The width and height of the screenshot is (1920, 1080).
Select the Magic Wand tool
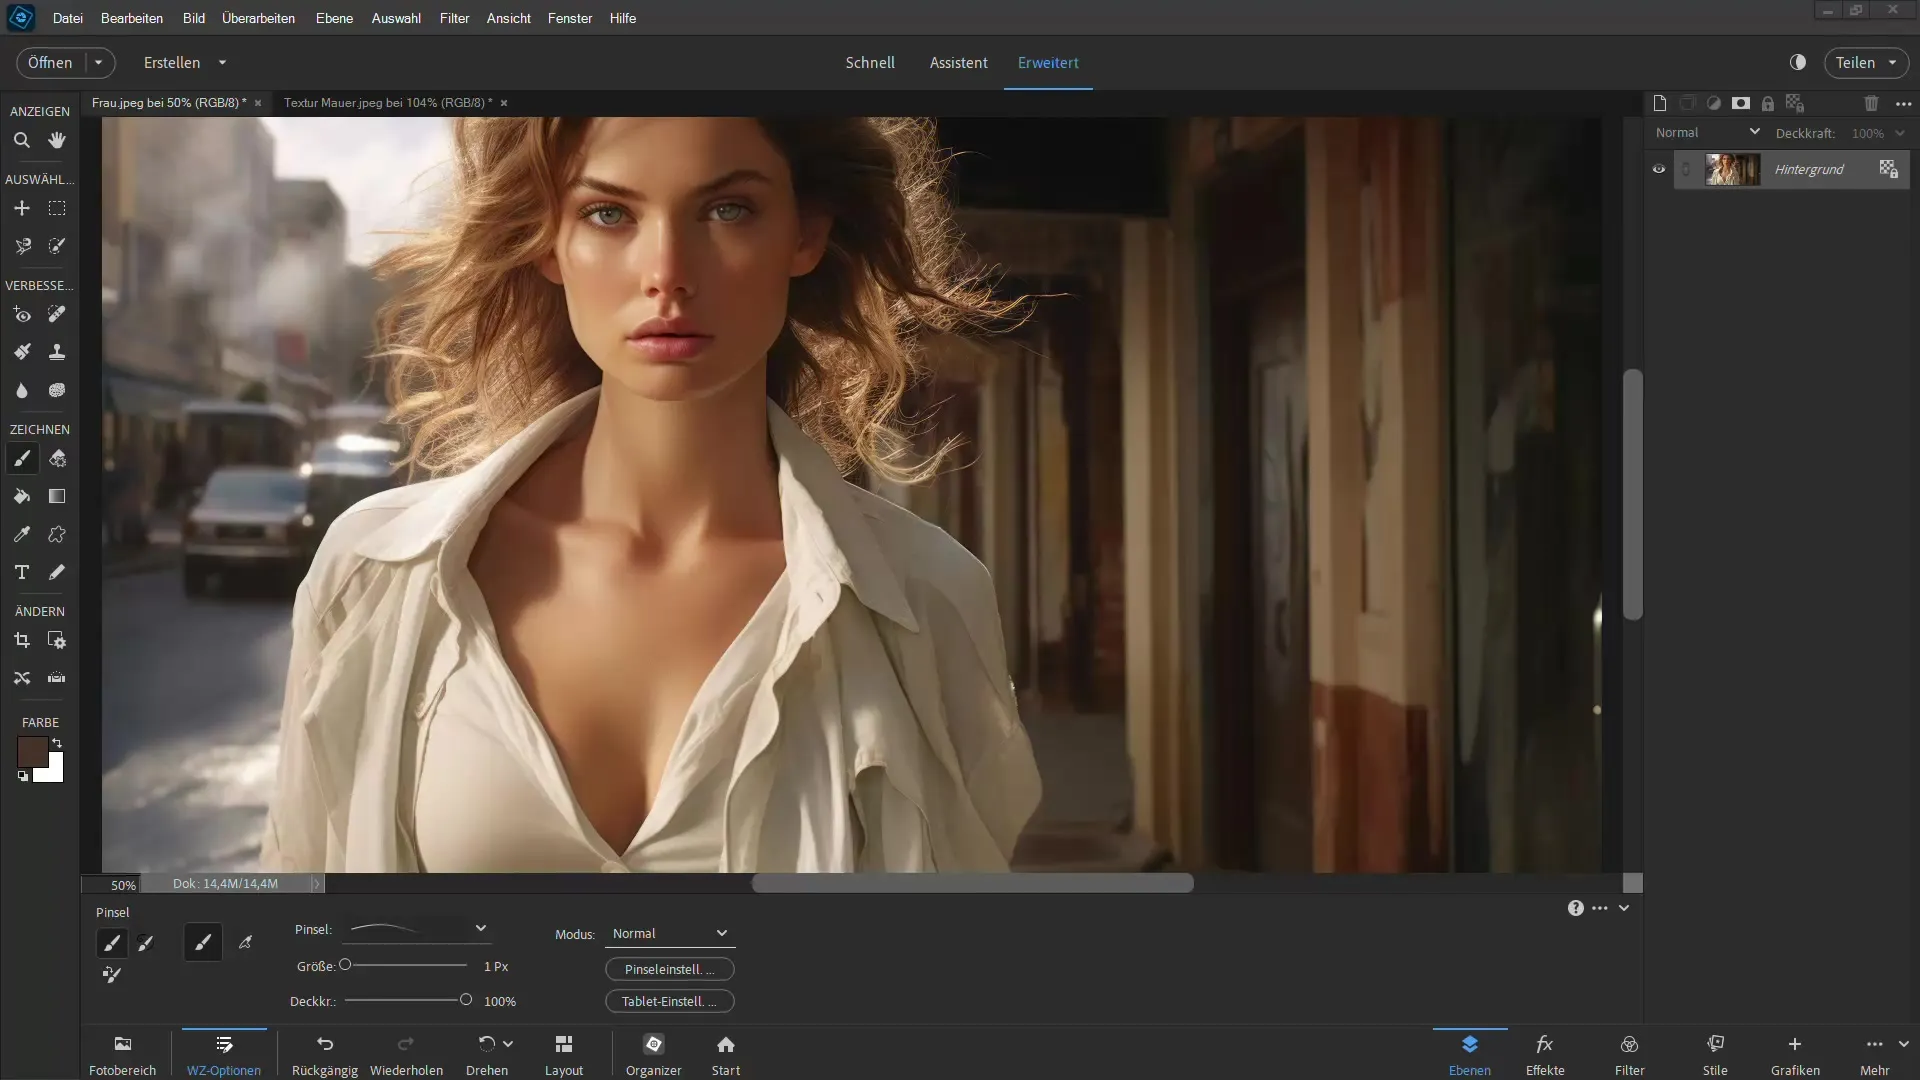click(x=57, y=245)
